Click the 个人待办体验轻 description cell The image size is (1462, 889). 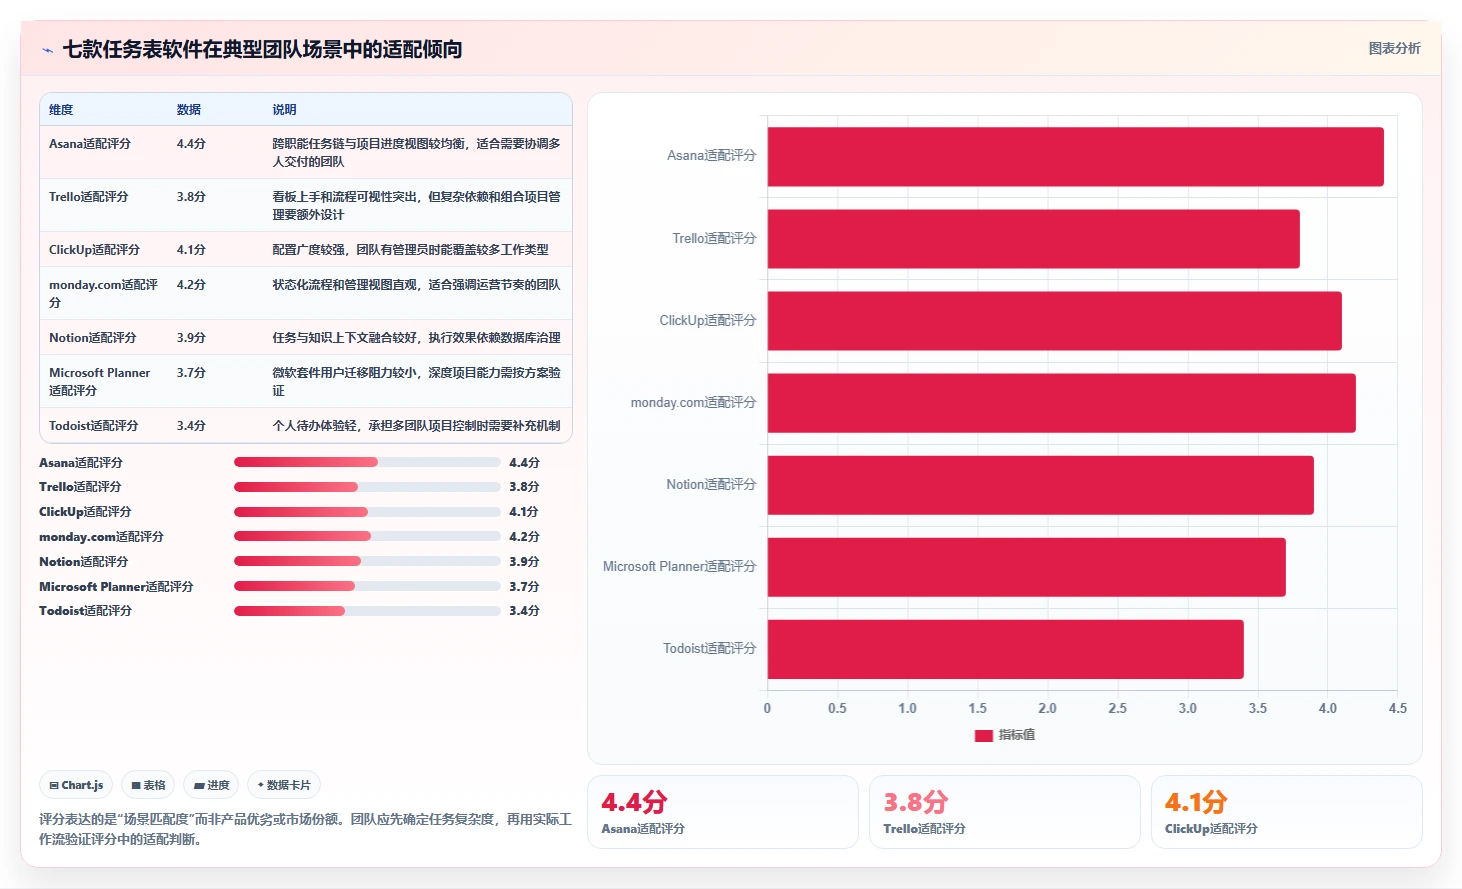416,426
